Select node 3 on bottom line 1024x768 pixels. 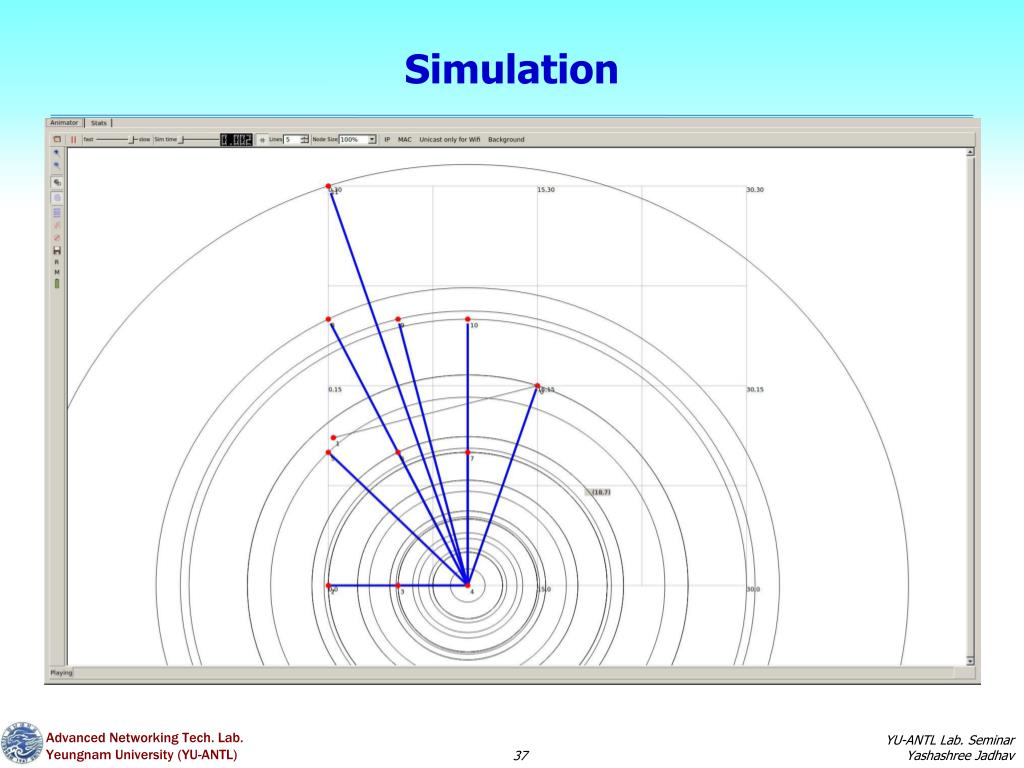[398, 585]
